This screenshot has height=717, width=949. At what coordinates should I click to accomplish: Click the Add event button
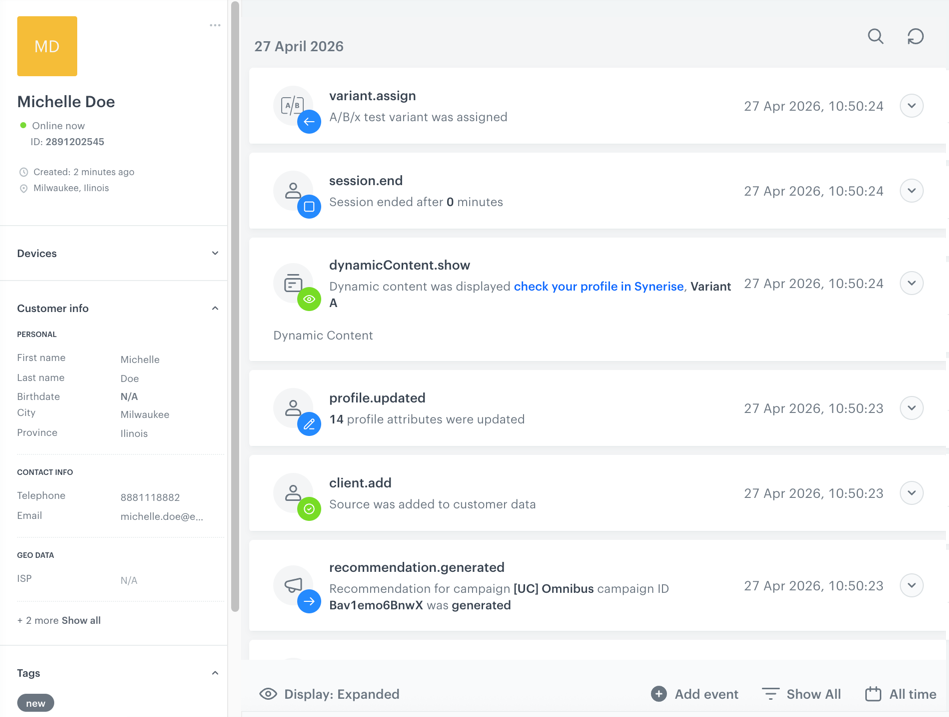point(694,694)
